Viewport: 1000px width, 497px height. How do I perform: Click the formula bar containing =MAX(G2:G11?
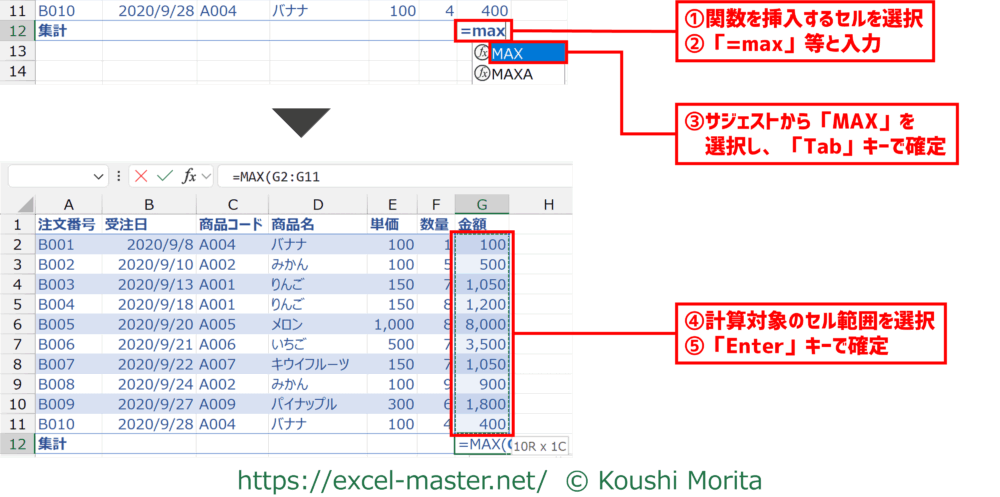click(x=400, y=176)
